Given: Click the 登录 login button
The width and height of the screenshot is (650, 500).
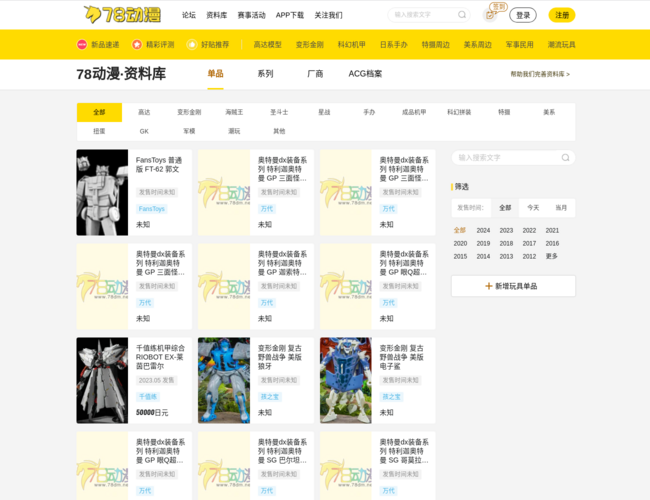Looking at the screenshot, I should tap(523, 15).
